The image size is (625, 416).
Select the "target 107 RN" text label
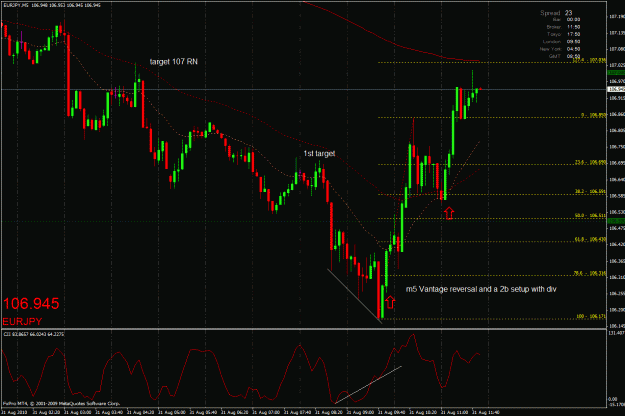(173, 62)
